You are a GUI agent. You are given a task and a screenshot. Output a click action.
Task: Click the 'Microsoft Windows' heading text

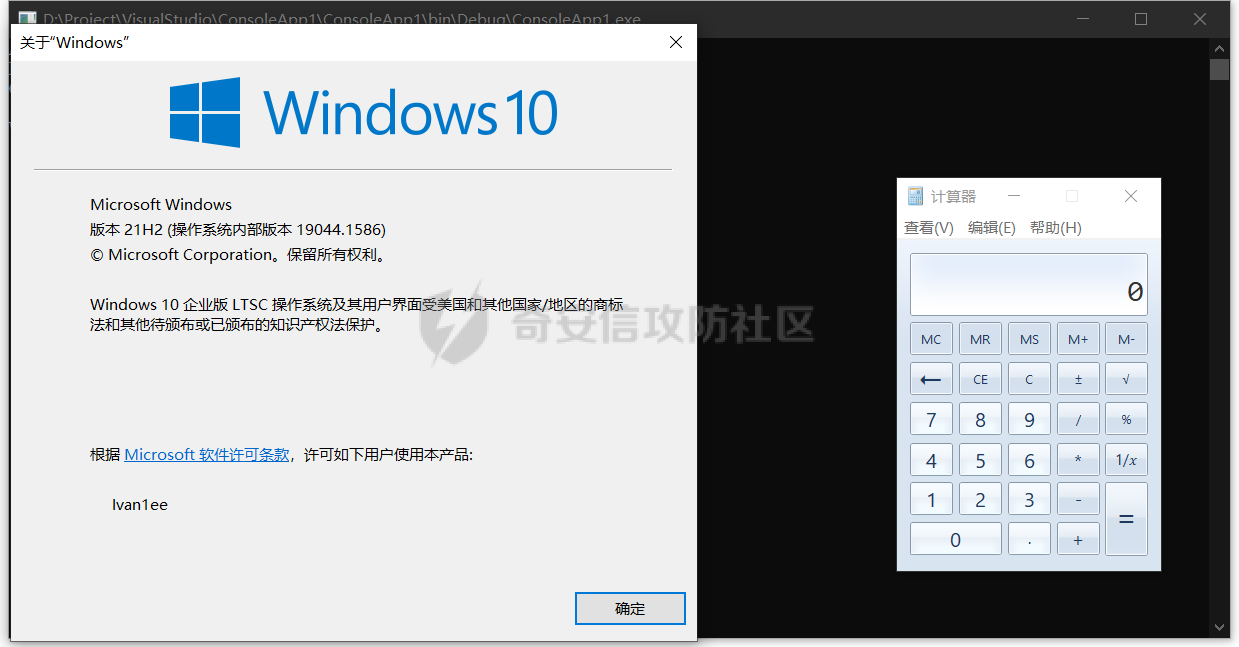[161, 204]
